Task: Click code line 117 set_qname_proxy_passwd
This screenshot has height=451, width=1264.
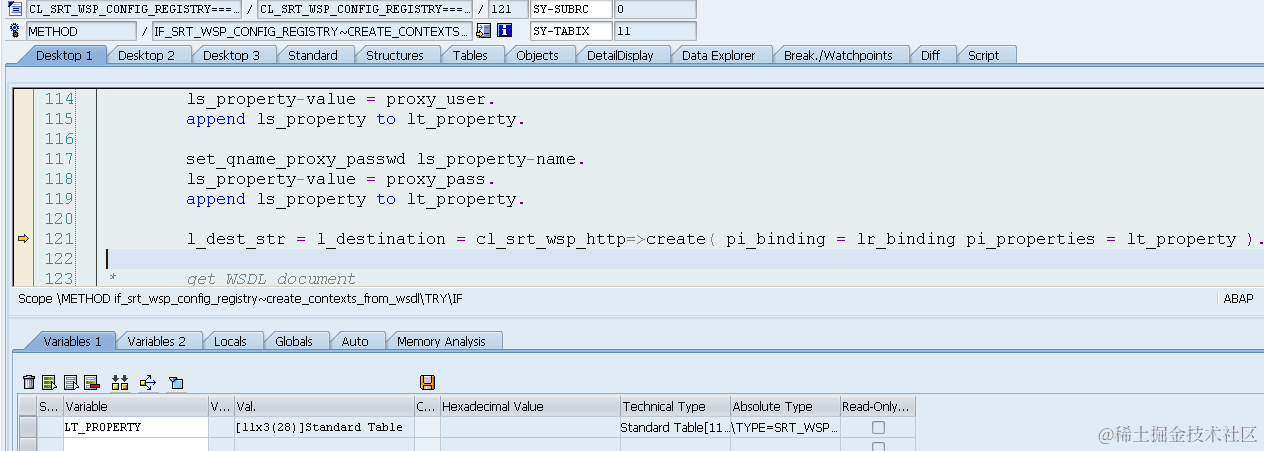Action: (386, 159)
